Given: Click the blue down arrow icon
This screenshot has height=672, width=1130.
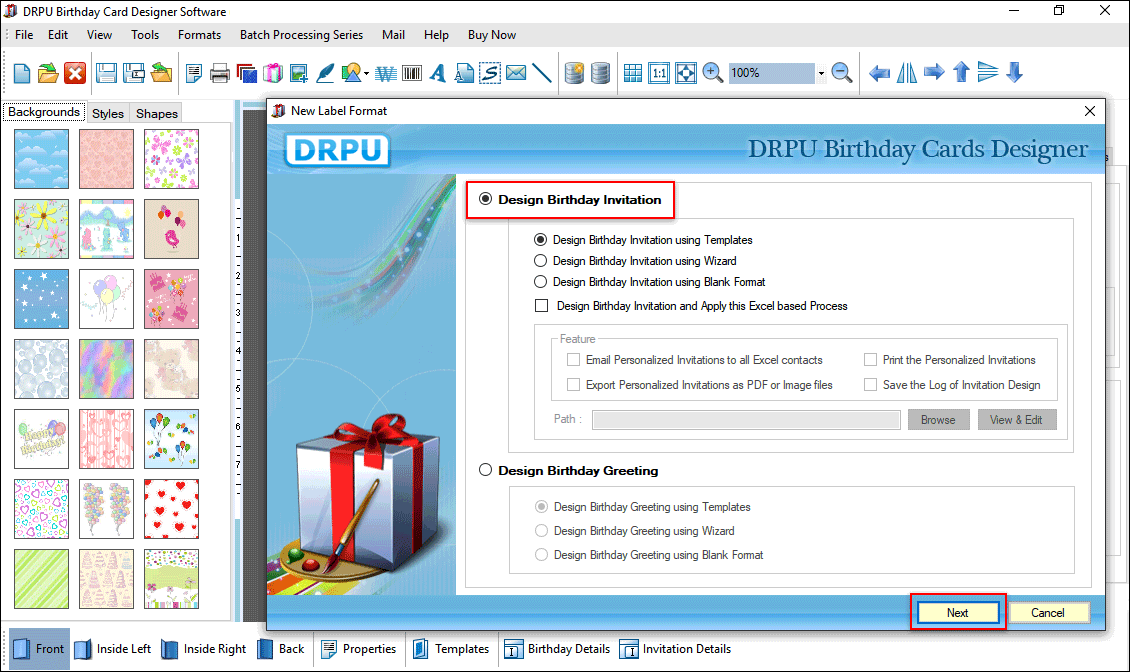Looking at the screenshot, I should (1015, 72).
